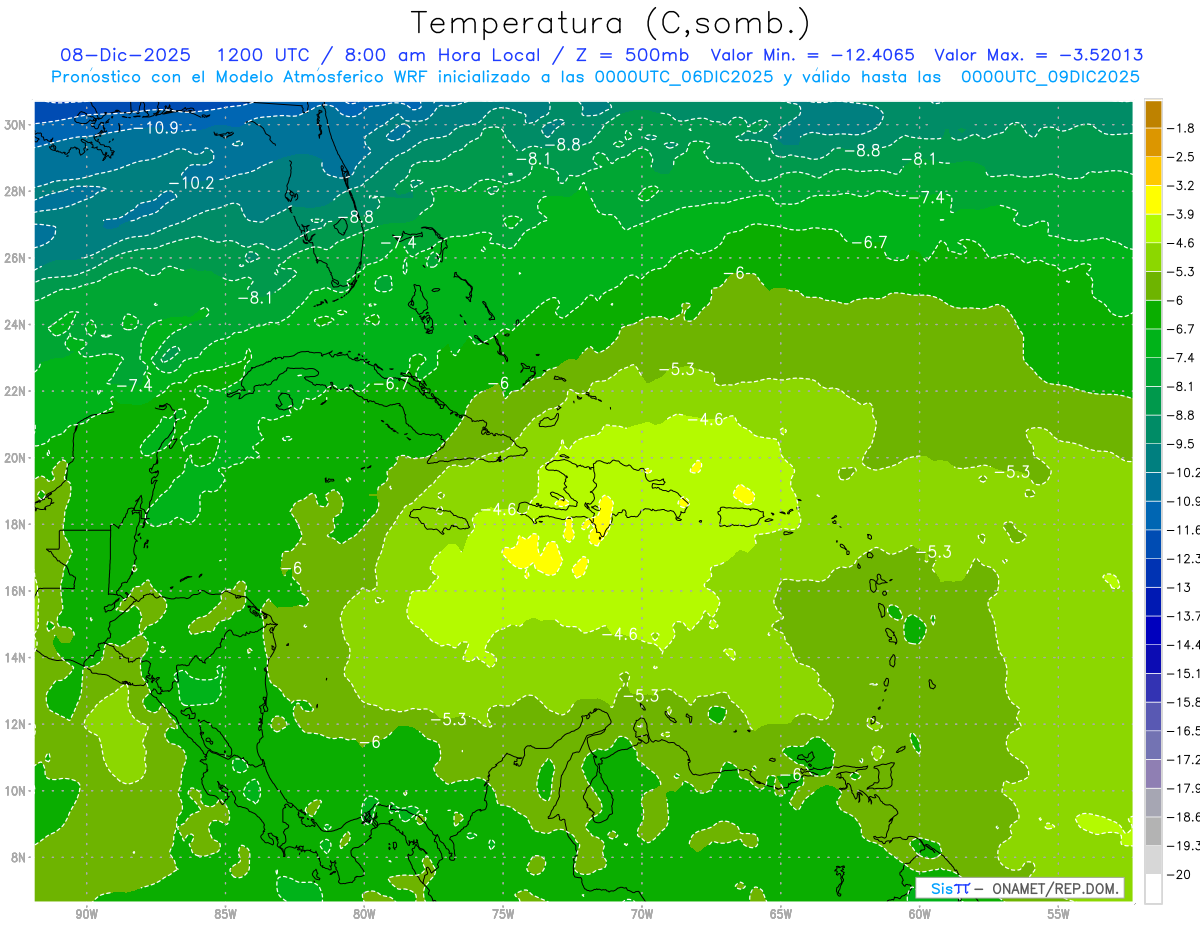This screenshot has height=927, width=1200.
Task: Click the "-15.1" colorbar label
Action: tap(1184, 673)
